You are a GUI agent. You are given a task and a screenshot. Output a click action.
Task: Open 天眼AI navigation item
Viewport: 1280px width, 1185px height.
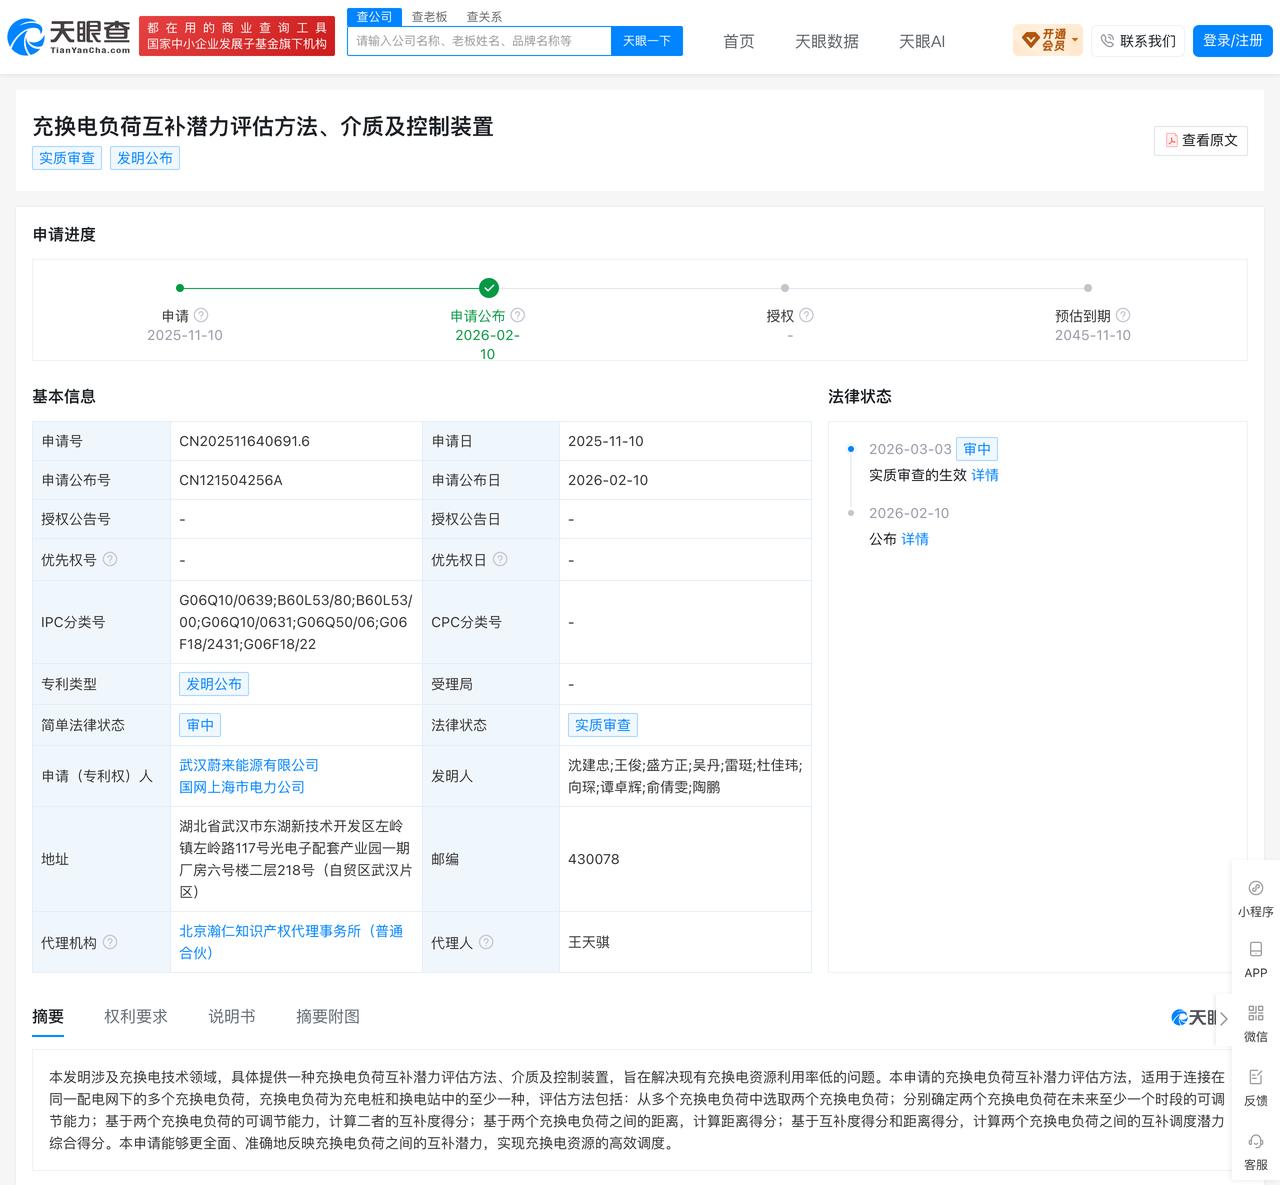pyautogui.click(x=922, y=41)
